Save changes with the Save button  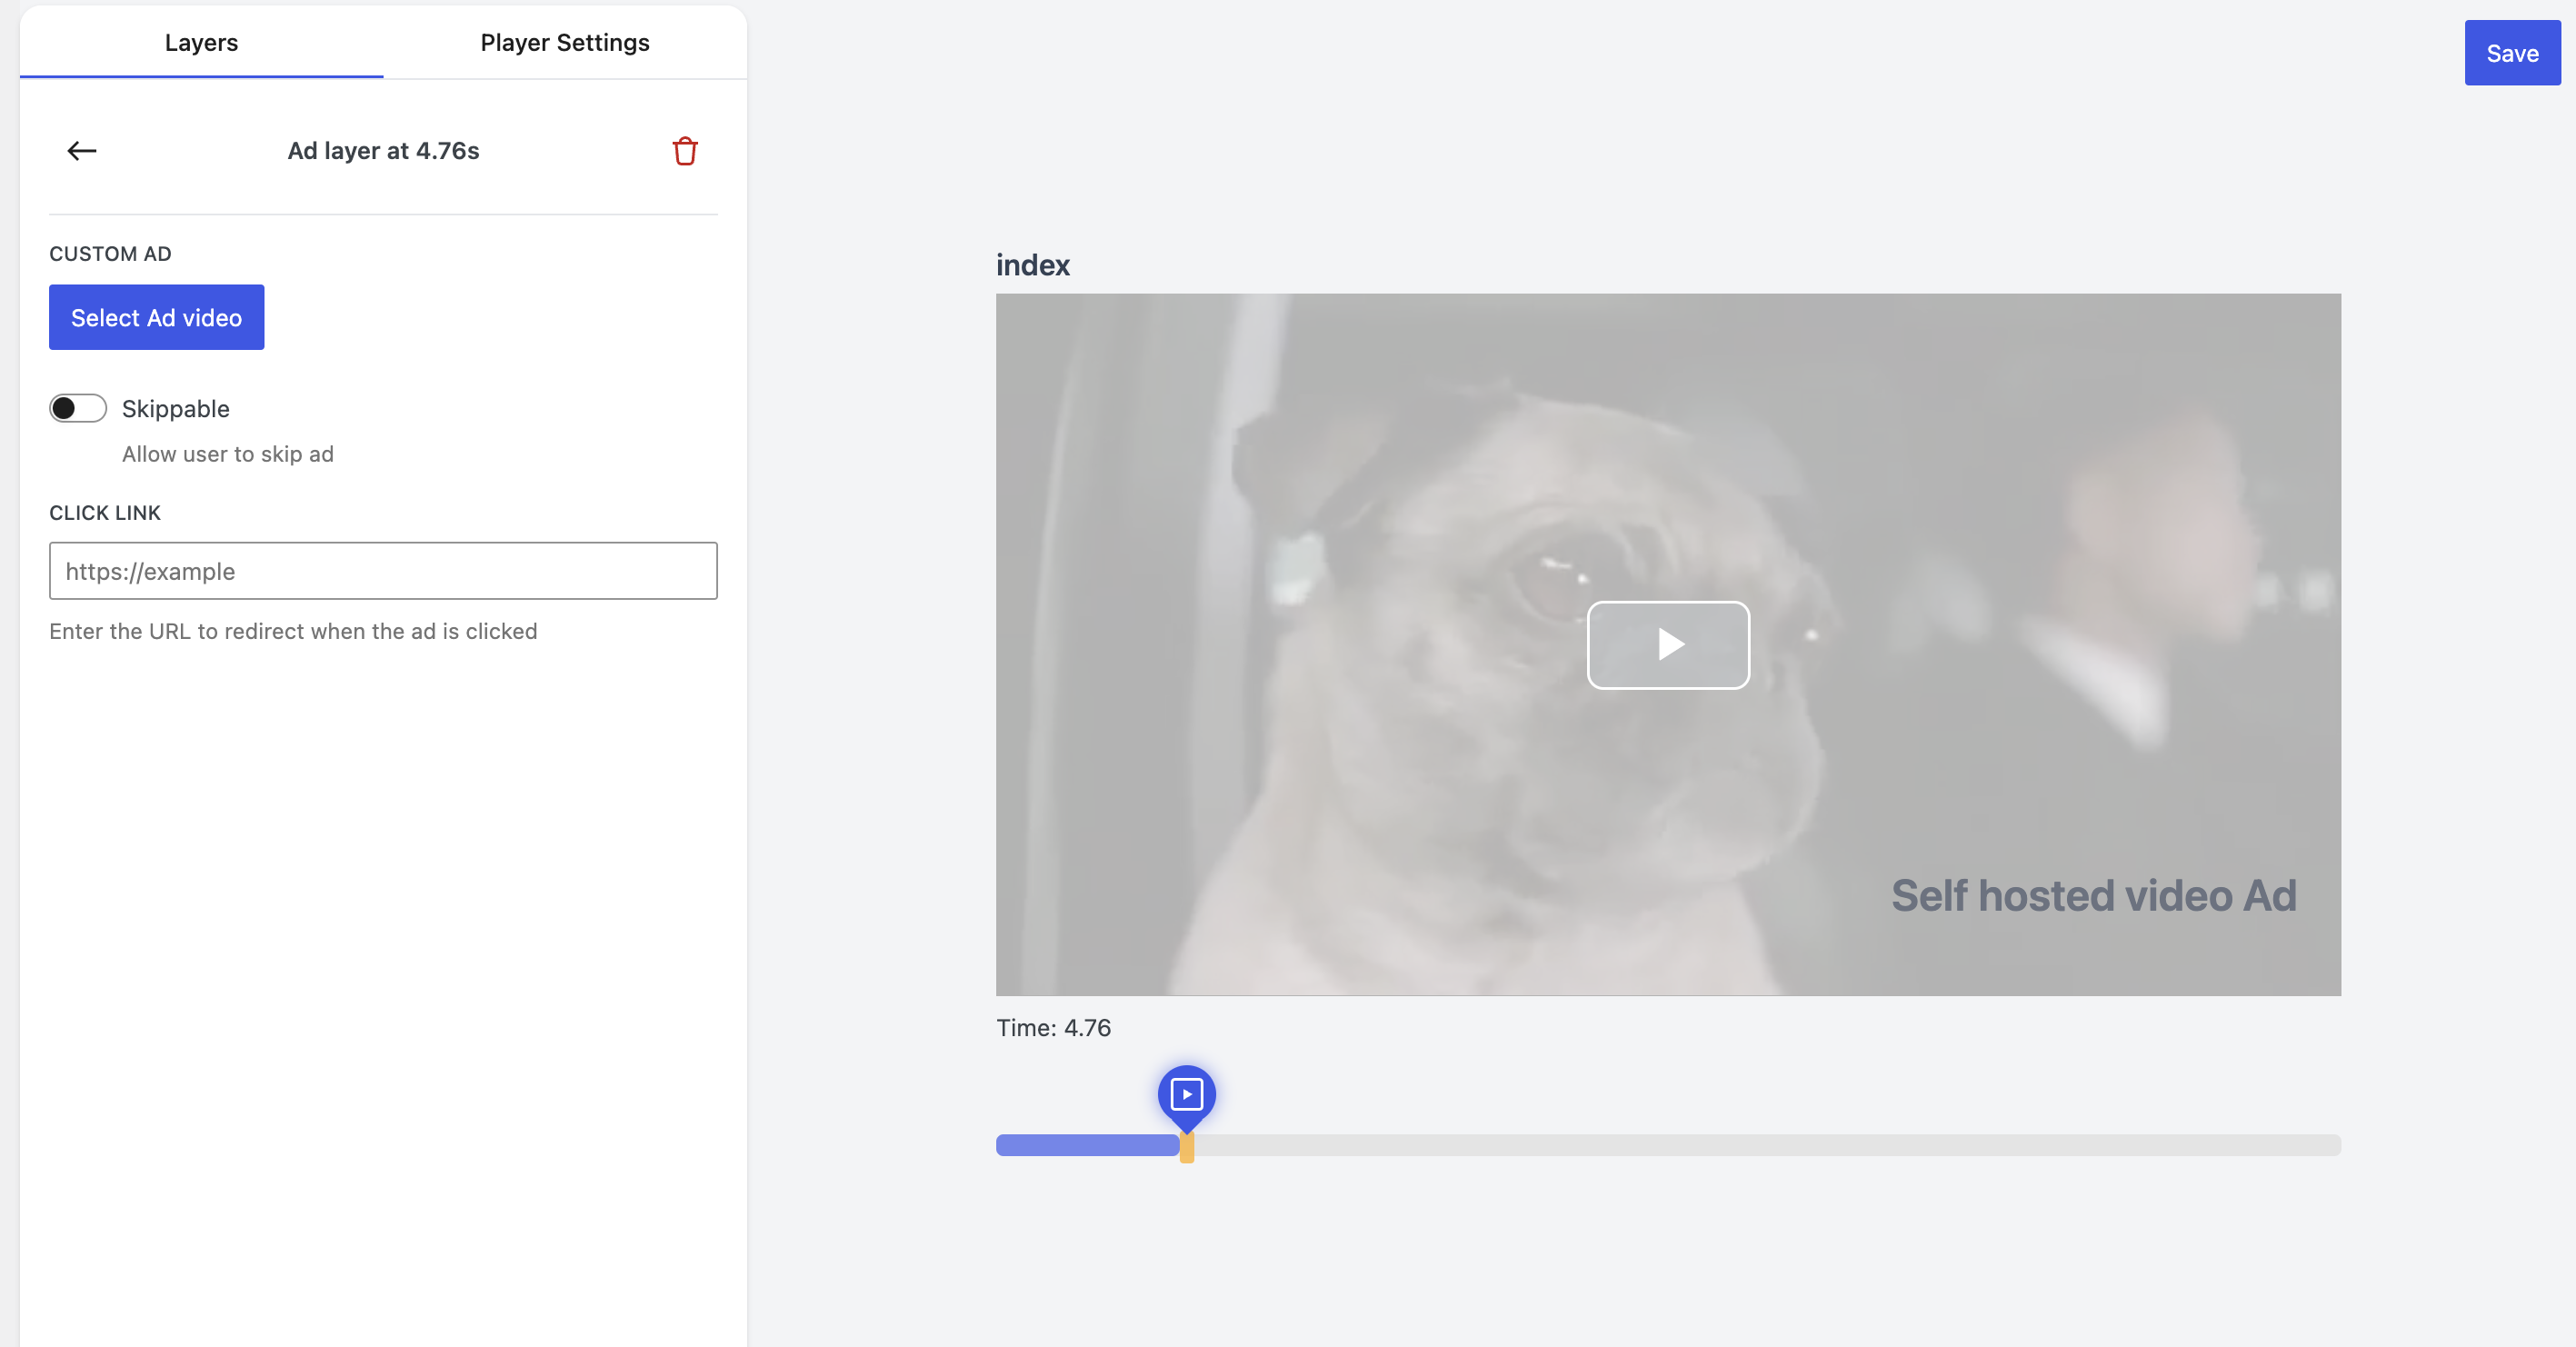point(2511,53)
